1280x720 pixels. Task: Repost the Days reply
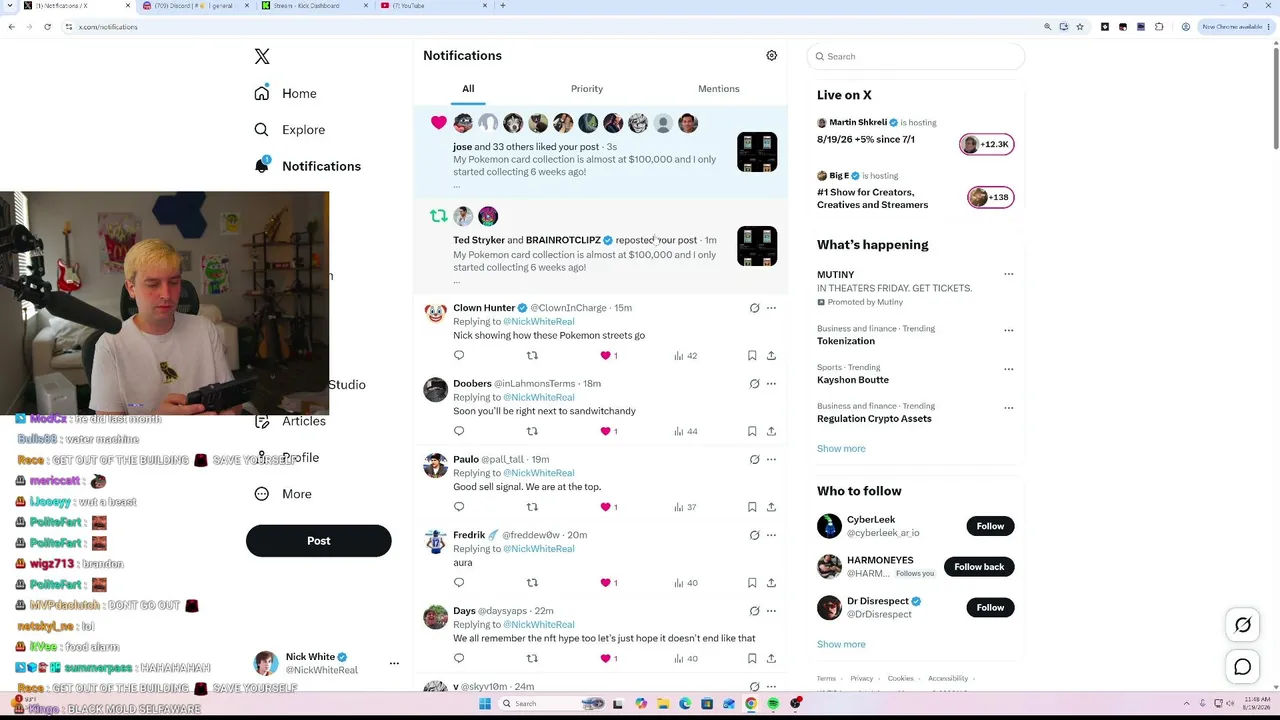click(x=532, y=658)
